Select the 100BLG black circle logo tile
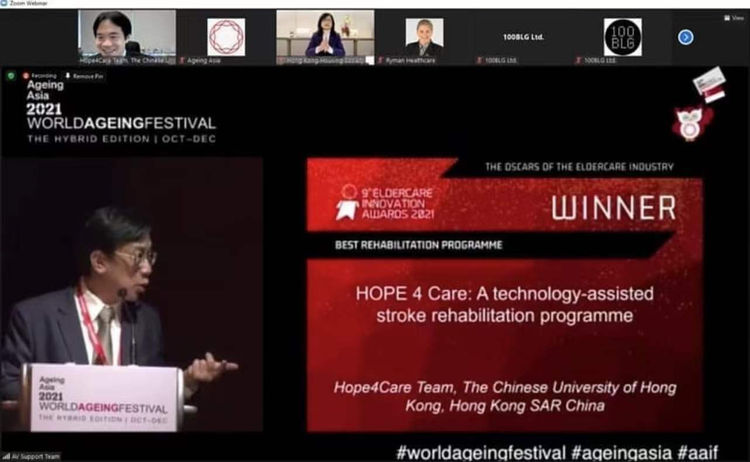750x462 pixels. [x=623, y=37]
